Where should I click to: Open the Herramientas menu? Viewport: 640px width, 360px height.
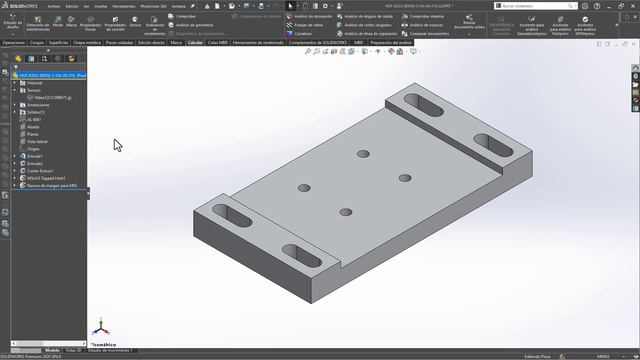coord(124,6)
